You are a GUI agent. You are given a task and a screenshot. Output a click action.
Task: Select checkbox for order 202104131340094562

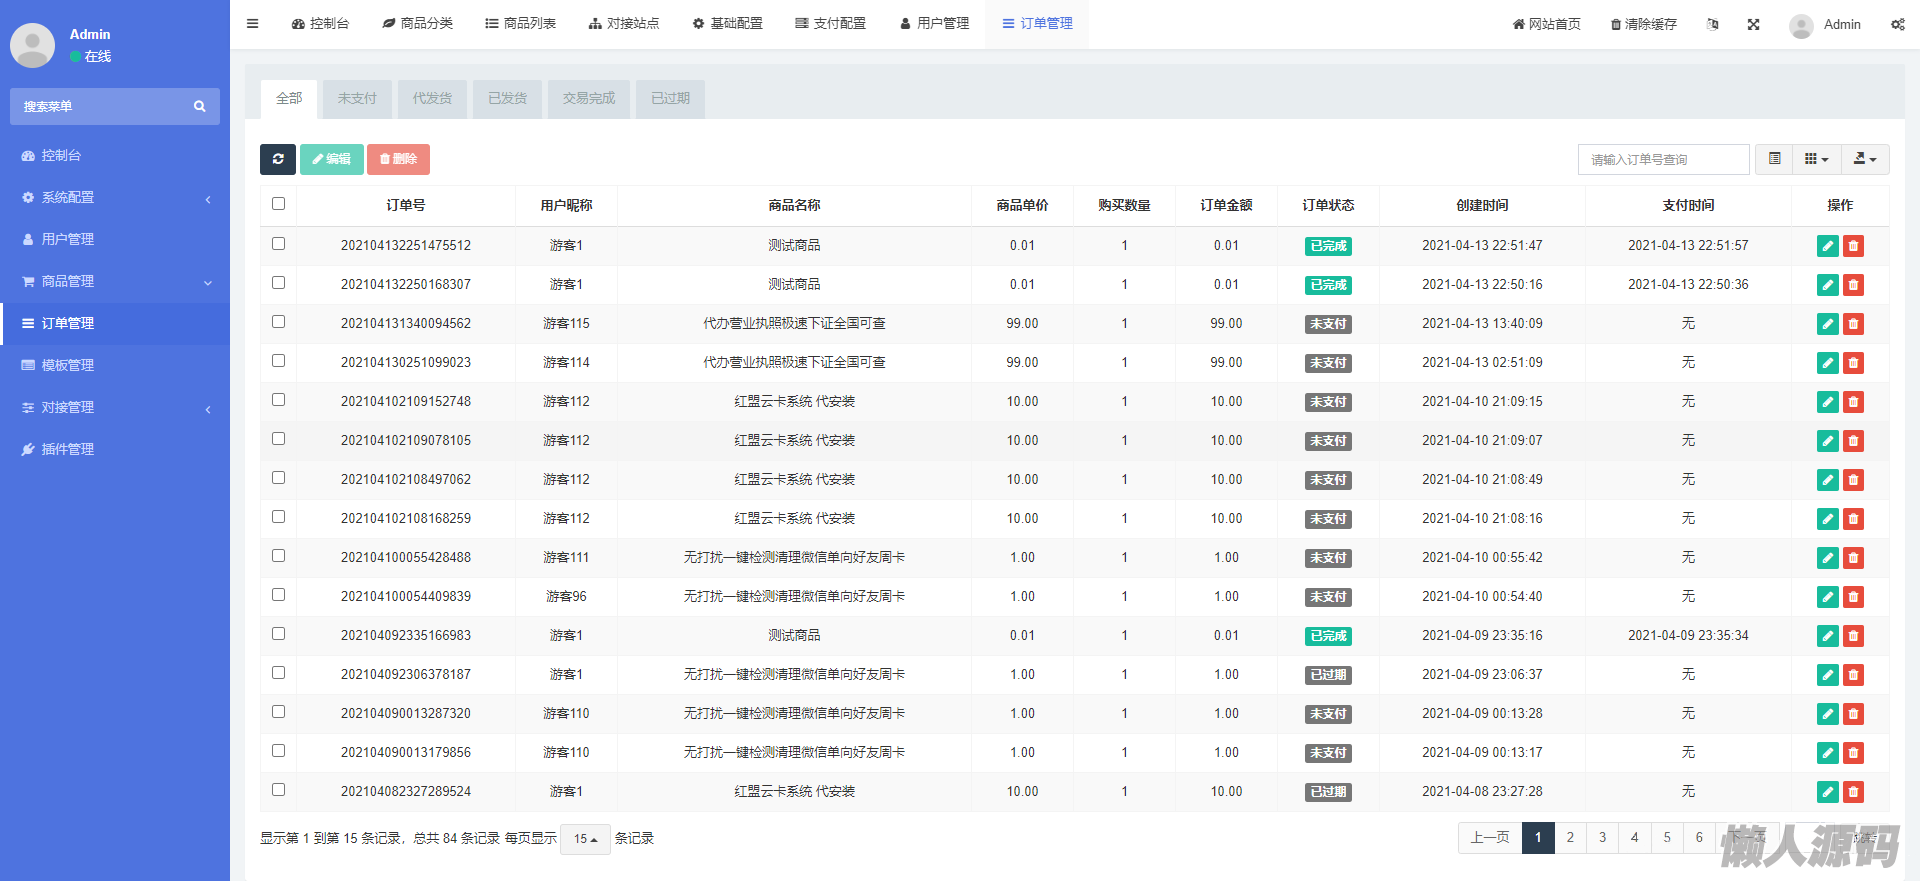(x=278, y=322)
